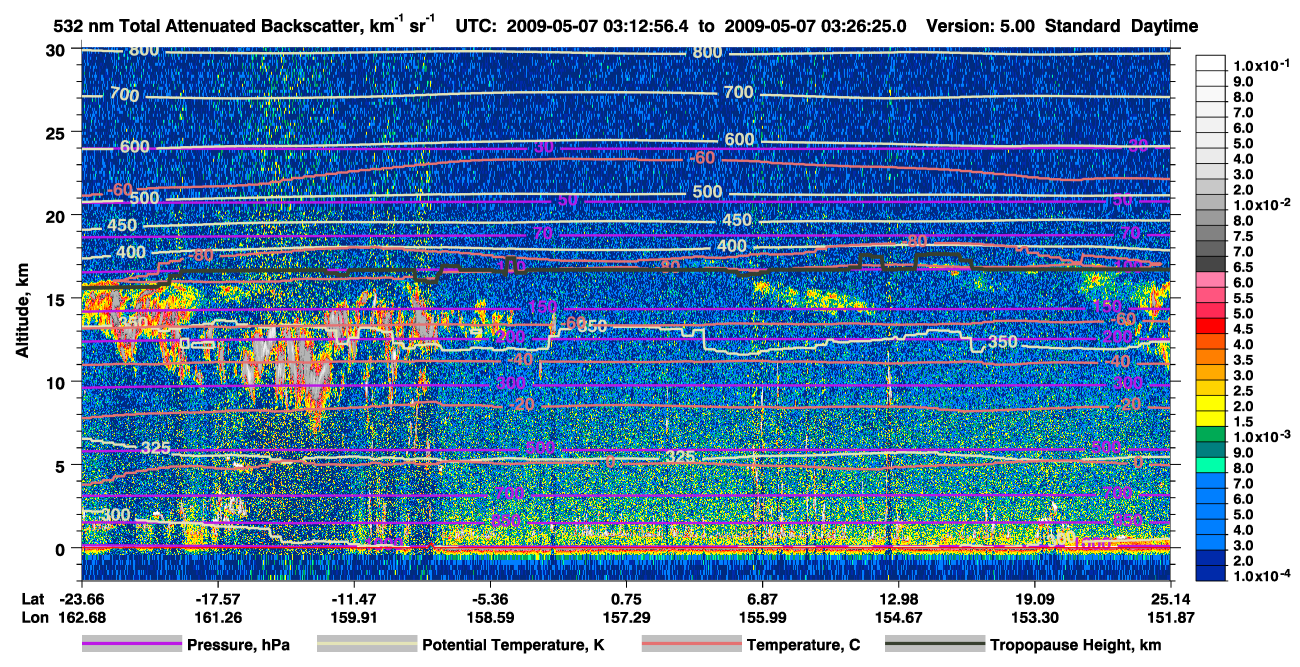Click the longitude value '158.59'

tap(491, 618)
